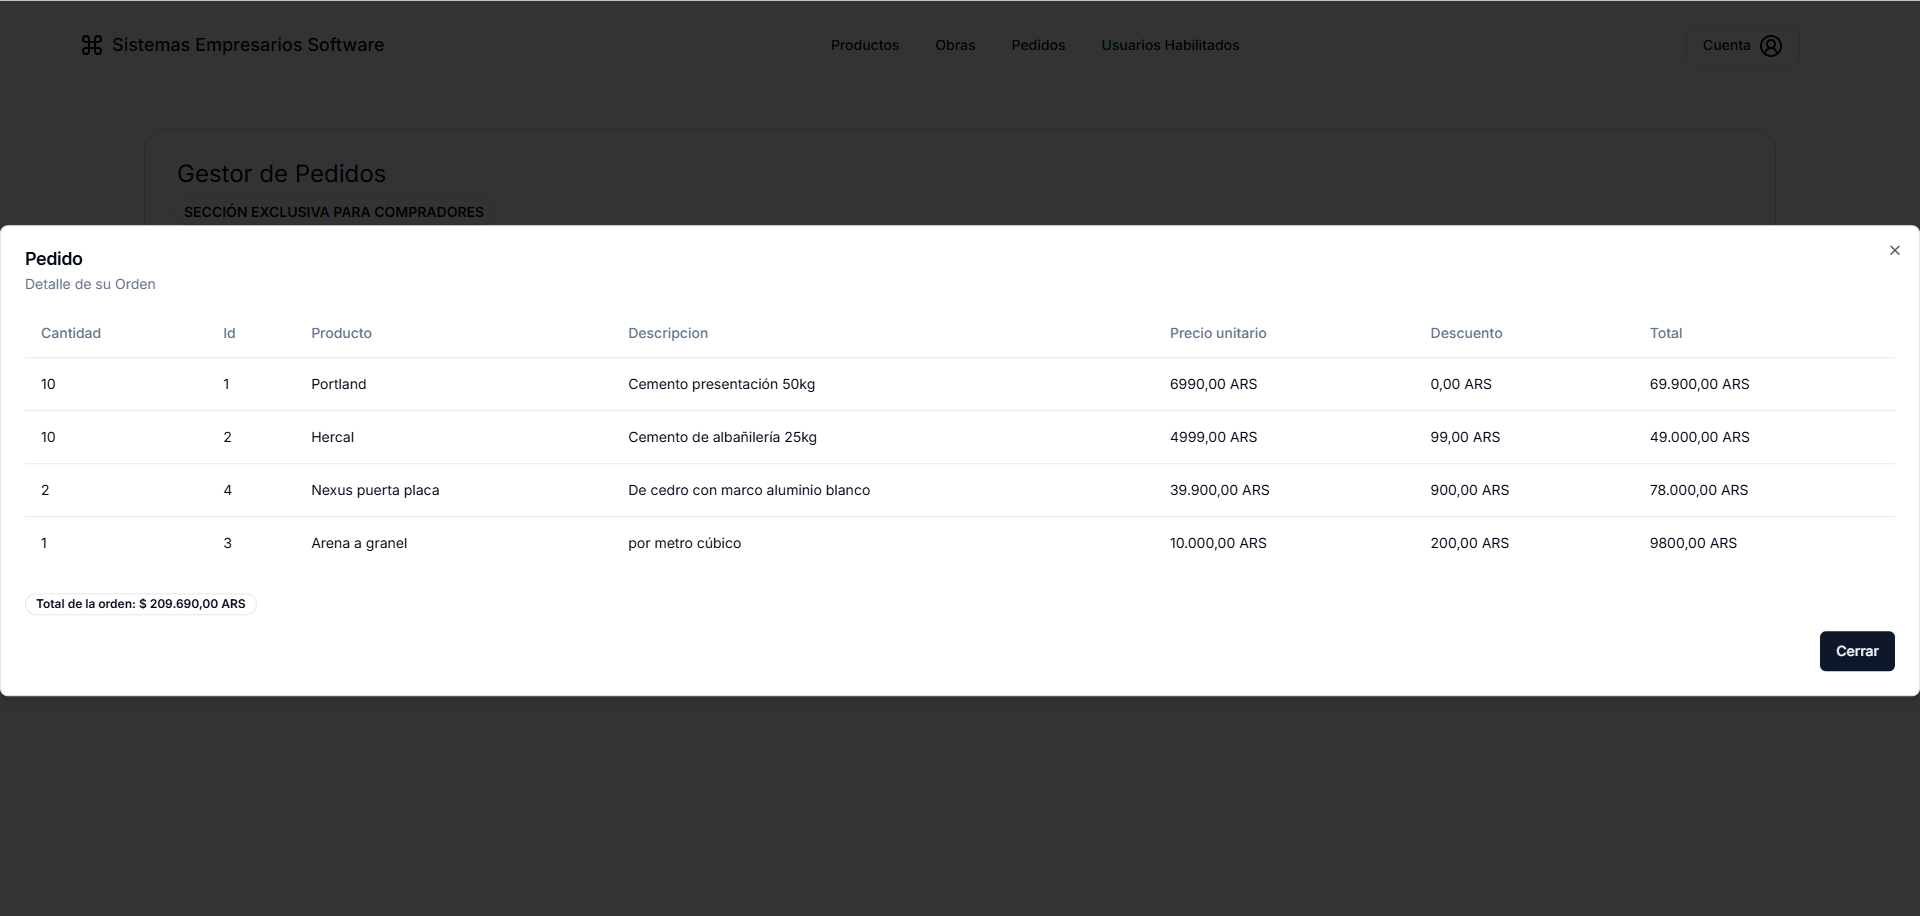The height and width of the screenshot is (916, 1920).
Task: Click the Sistemas Empresarios Software title
Action: click(248, 46)
